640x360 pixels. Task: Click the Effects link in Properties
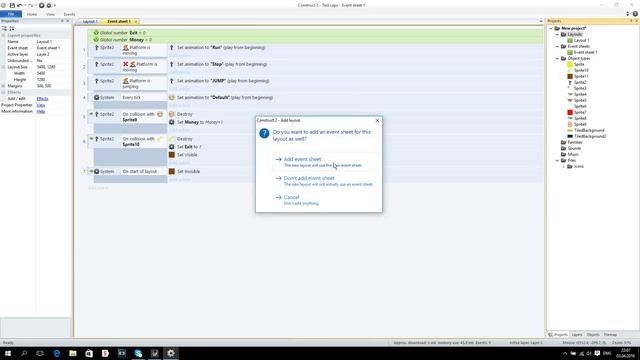[42, 99]
